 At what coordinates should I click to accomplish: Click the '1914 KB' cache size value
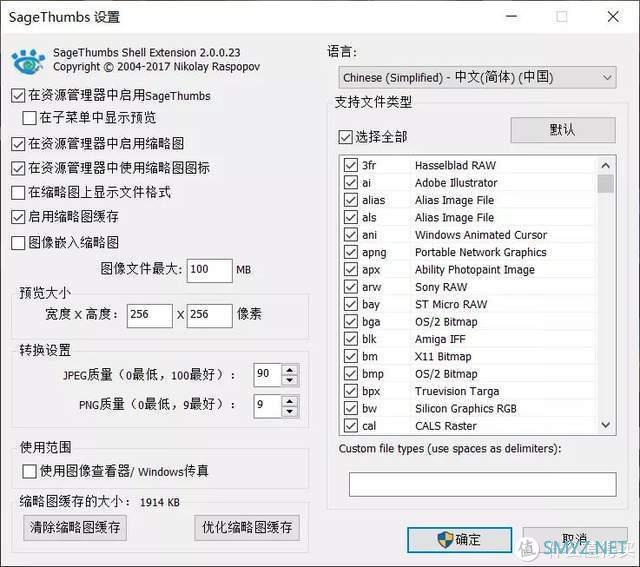click(x=160, y=503)
